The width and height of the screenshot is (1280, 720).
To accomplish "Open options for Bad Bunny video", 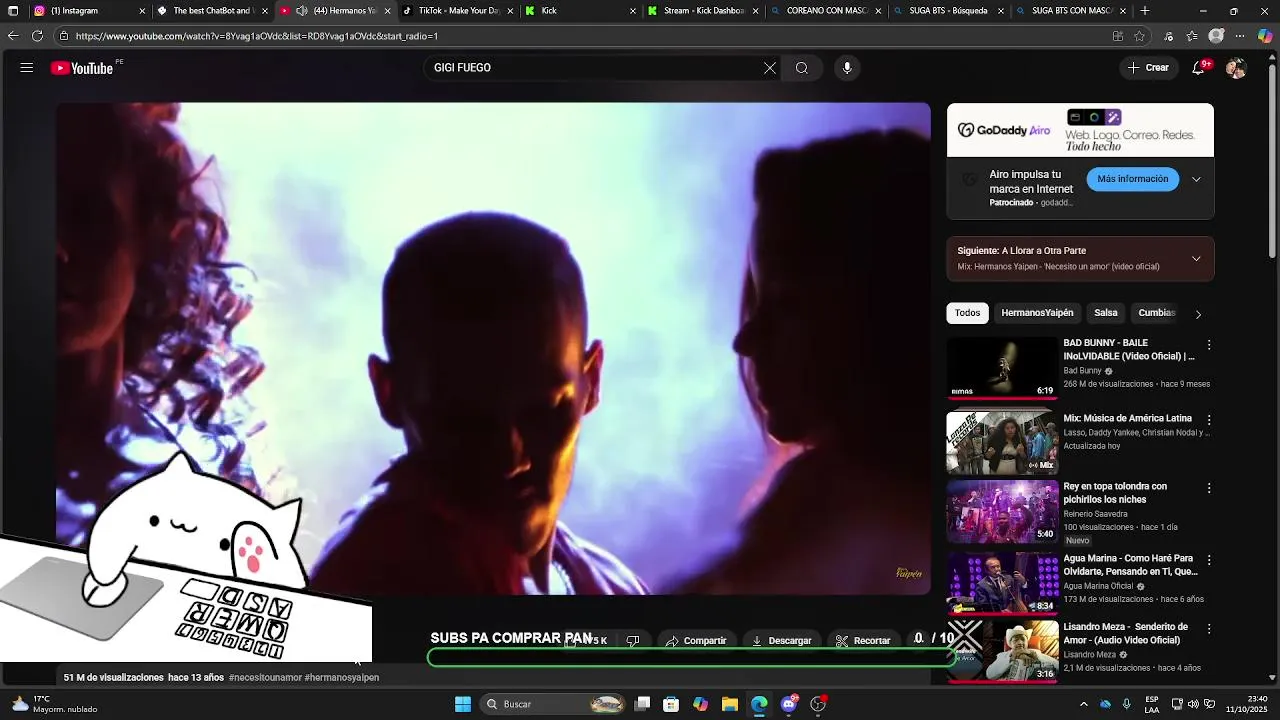I will pyautogui.click(x=1209, y=345).
